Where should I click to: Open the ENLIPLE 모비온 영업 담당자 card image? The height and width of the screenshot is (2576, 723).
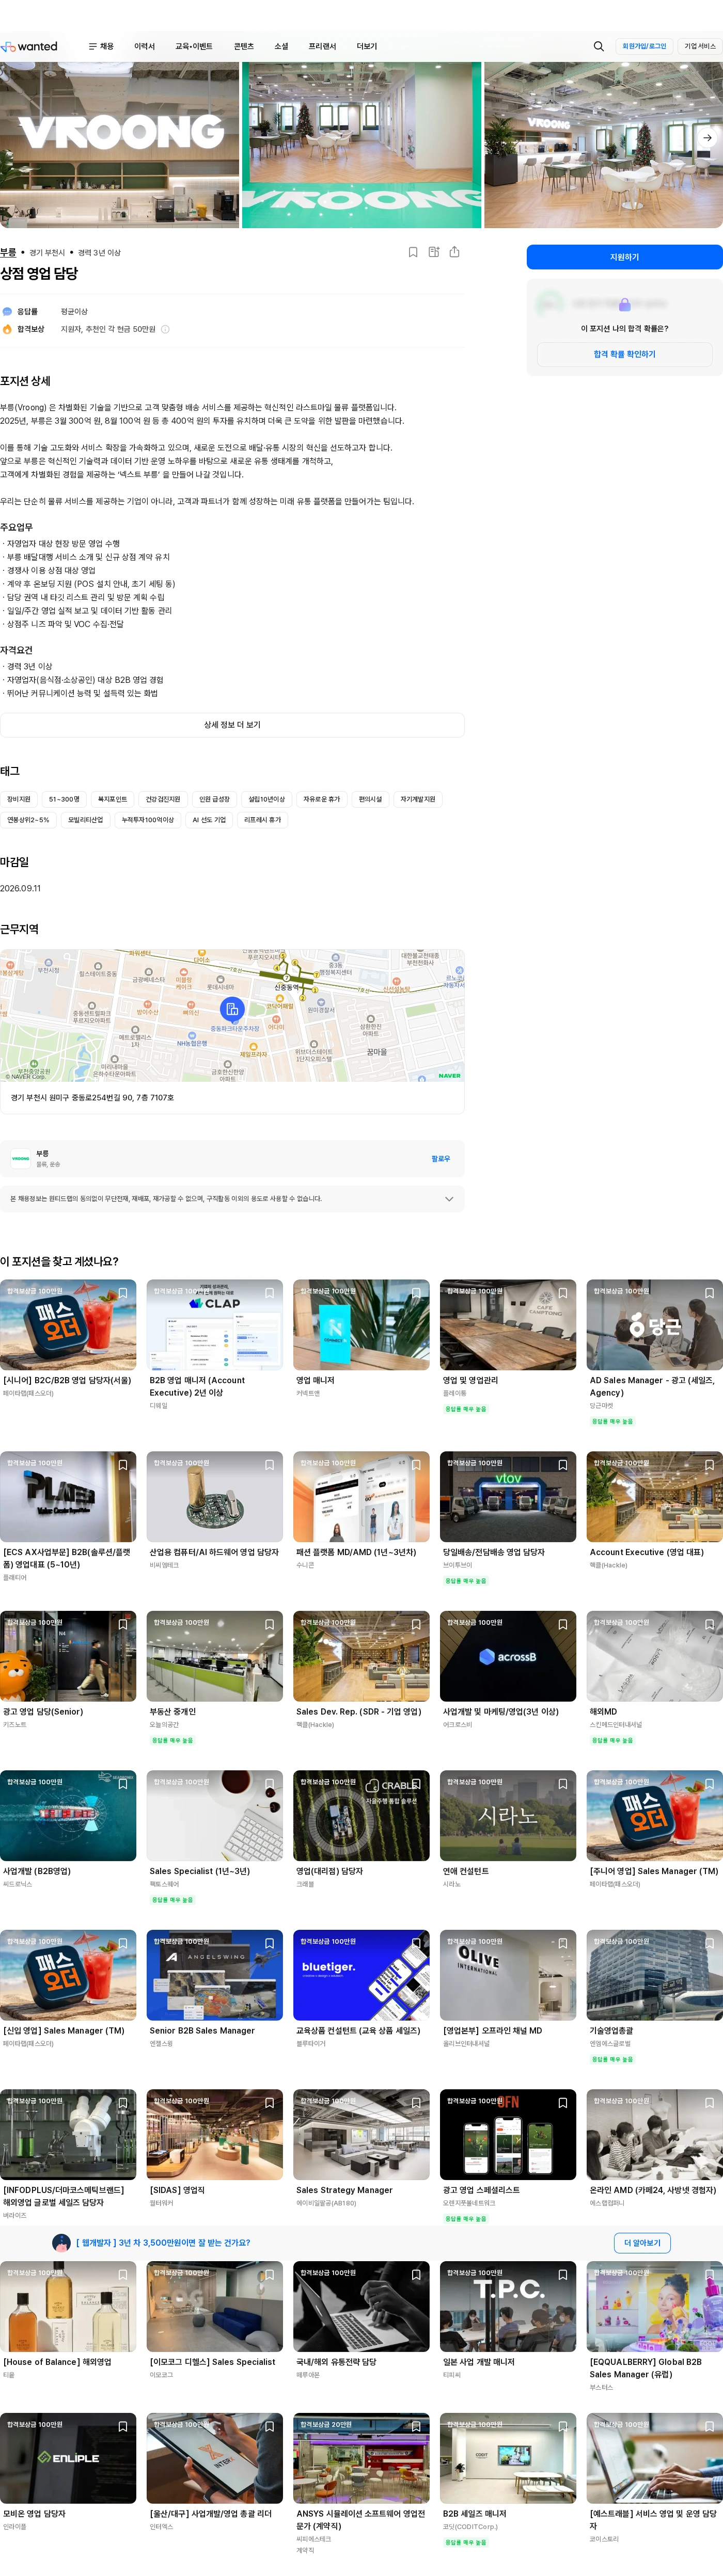point(68,2459)
